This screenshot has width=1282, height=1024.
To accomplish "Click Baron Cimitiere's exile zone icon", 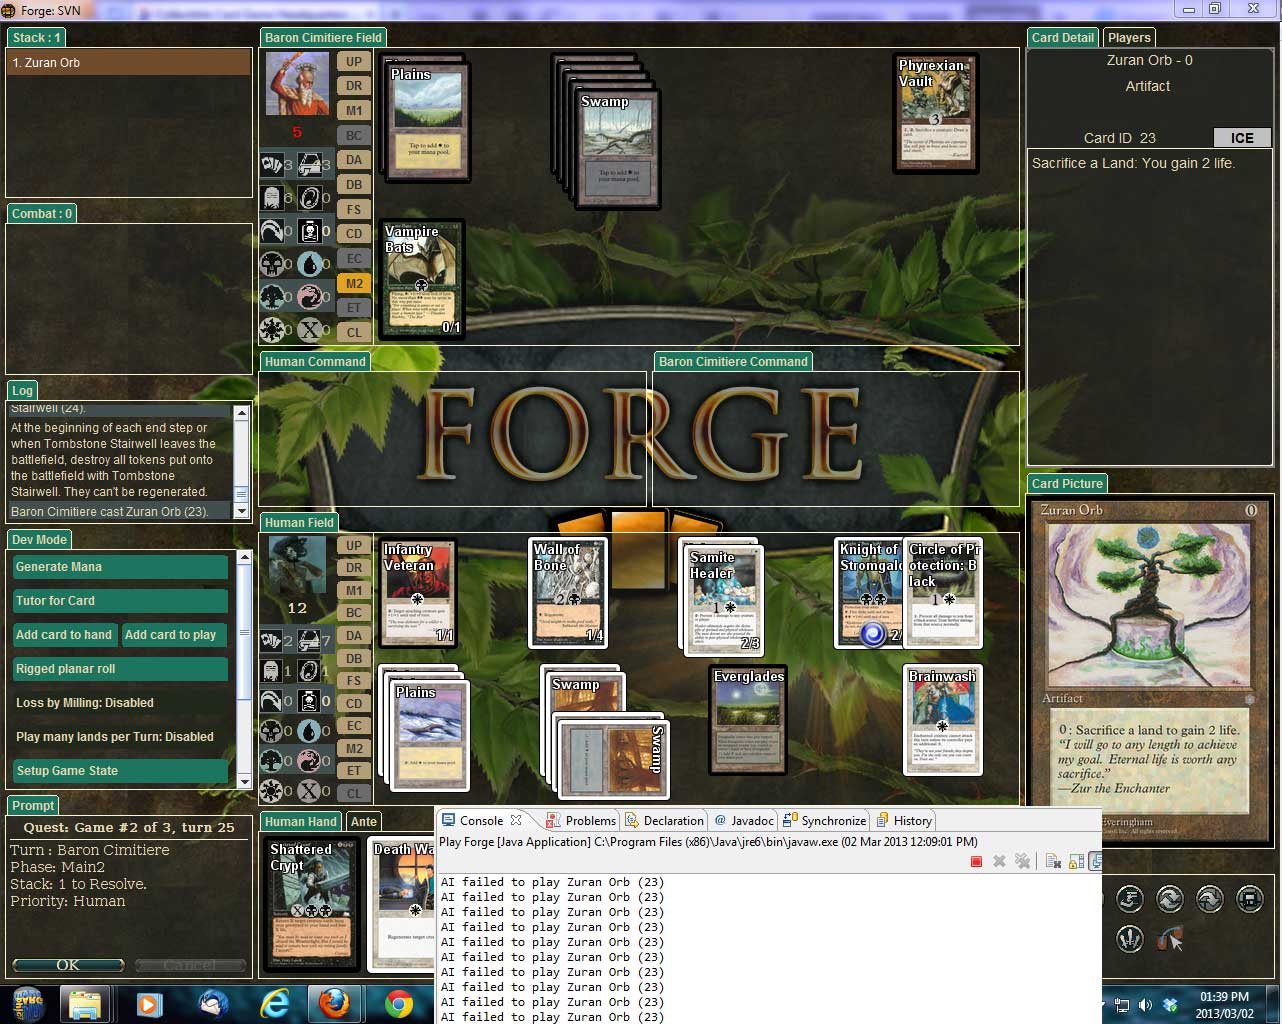I will pyautogui.click(x=310, y=198).
